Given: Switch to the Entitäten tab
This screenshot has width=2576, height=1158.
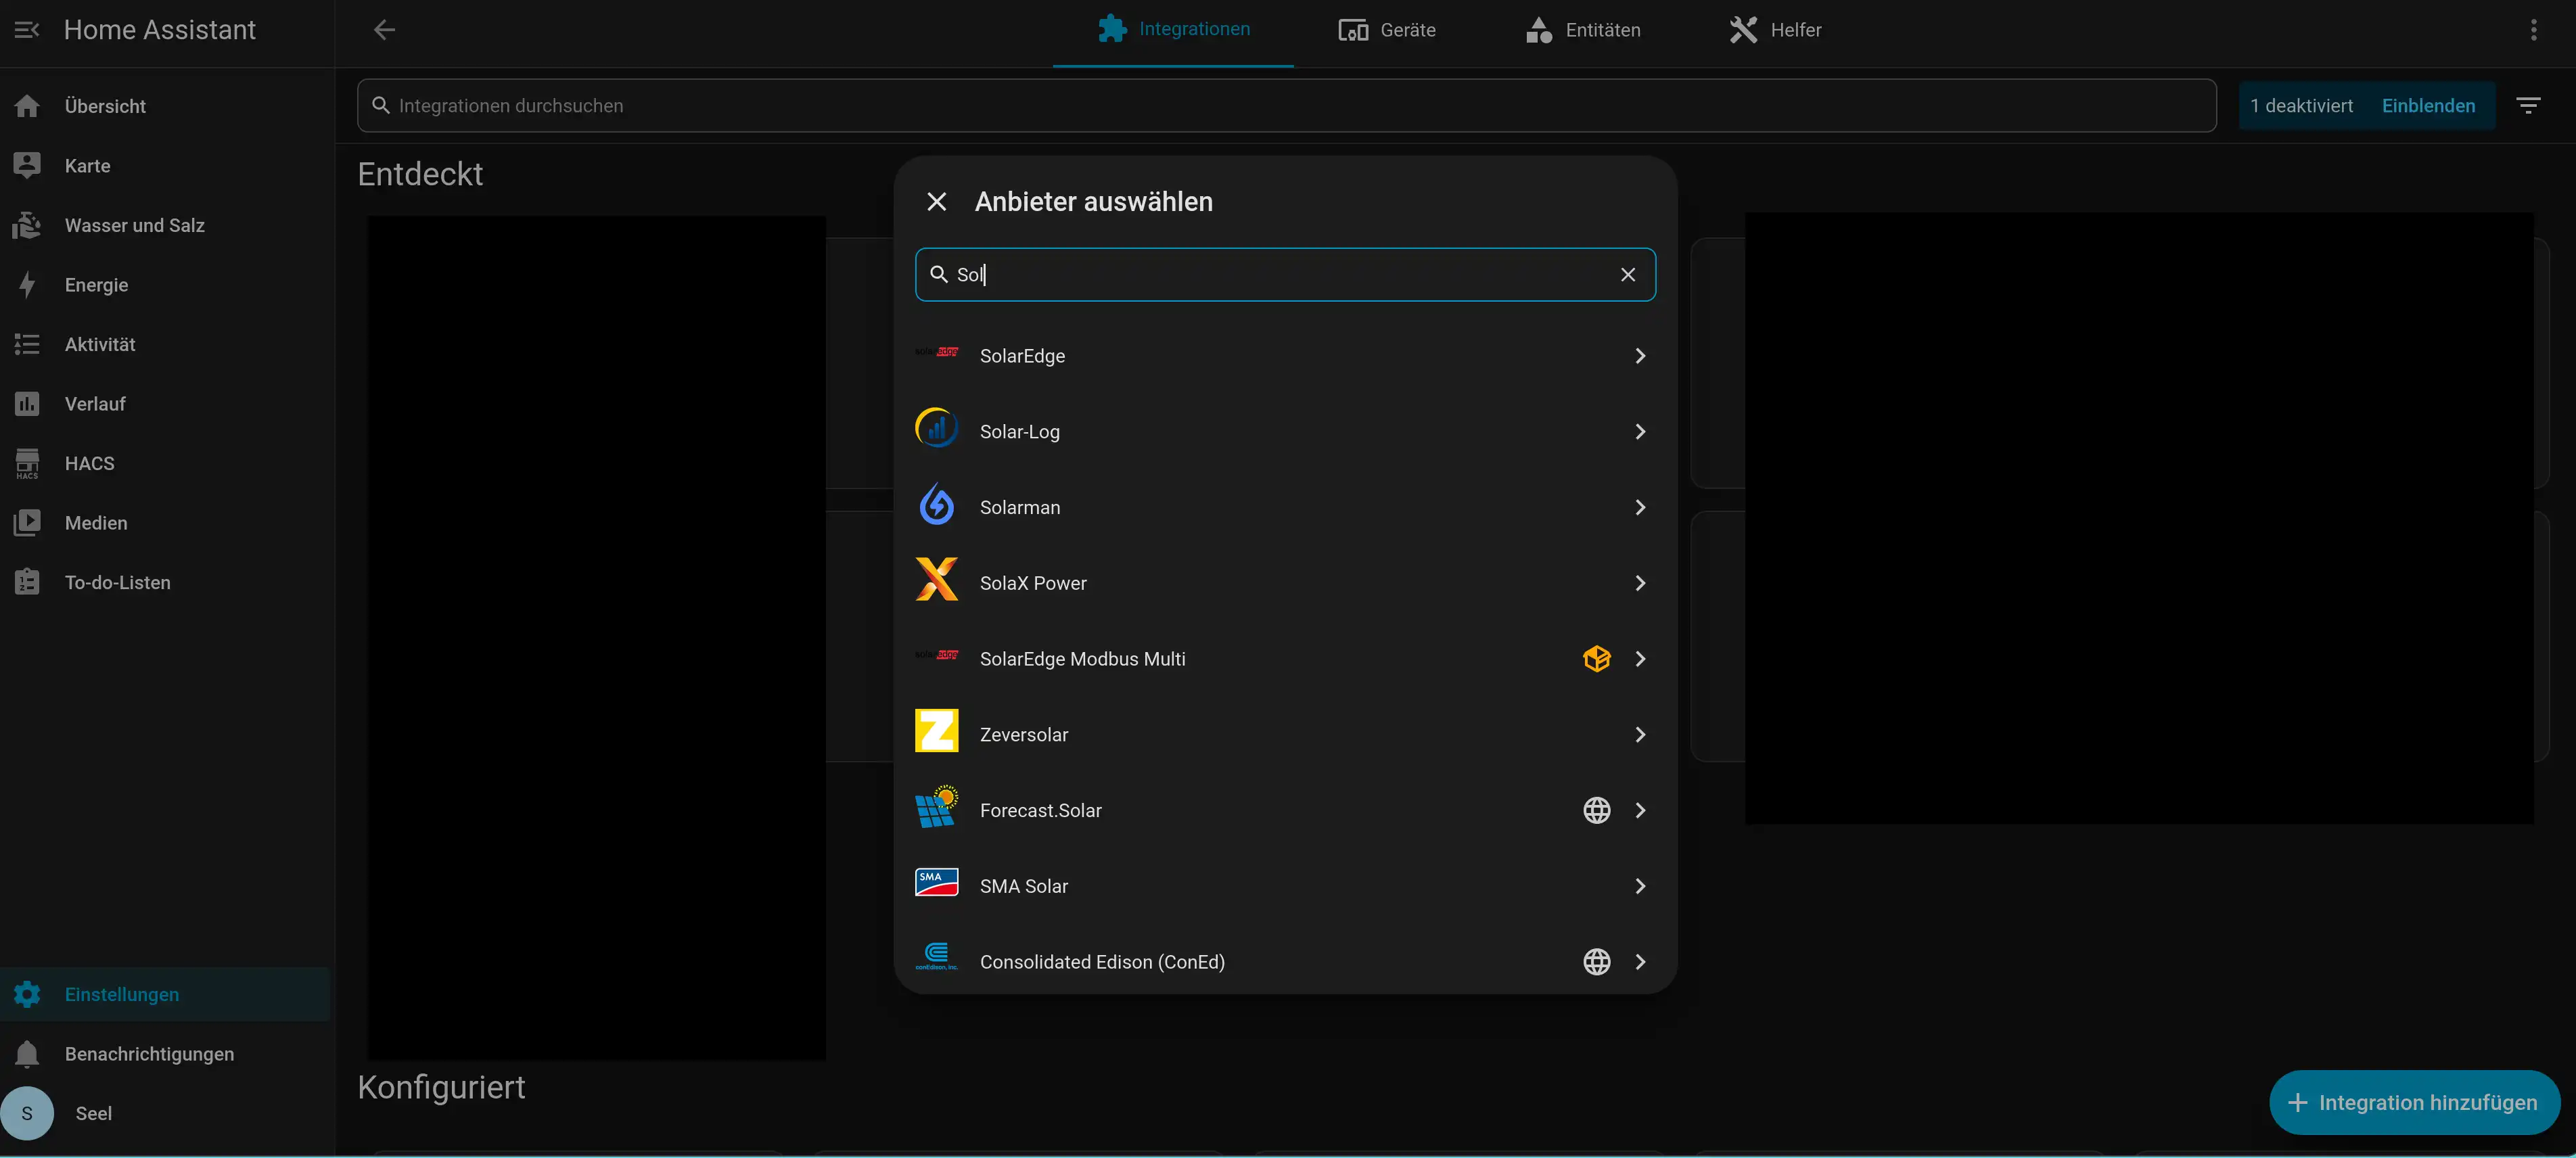Looking at the screenshot, I should coord(1583,30).
